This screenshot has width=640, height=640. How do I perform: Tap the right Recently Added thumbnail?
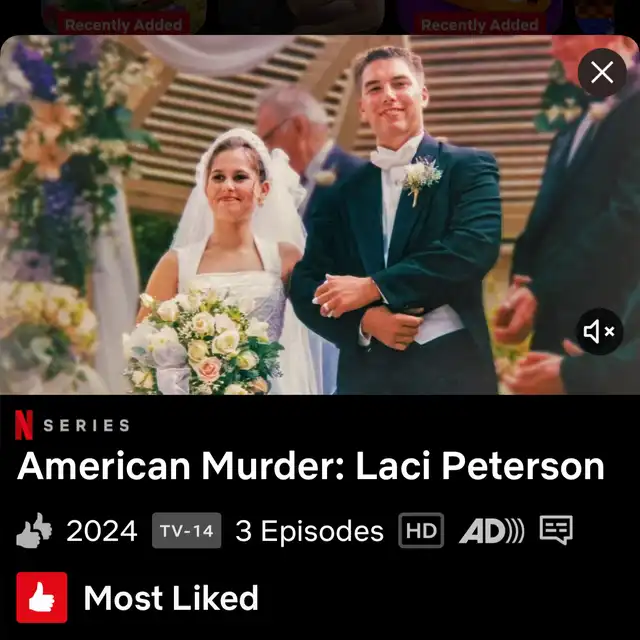click(480, 17)
